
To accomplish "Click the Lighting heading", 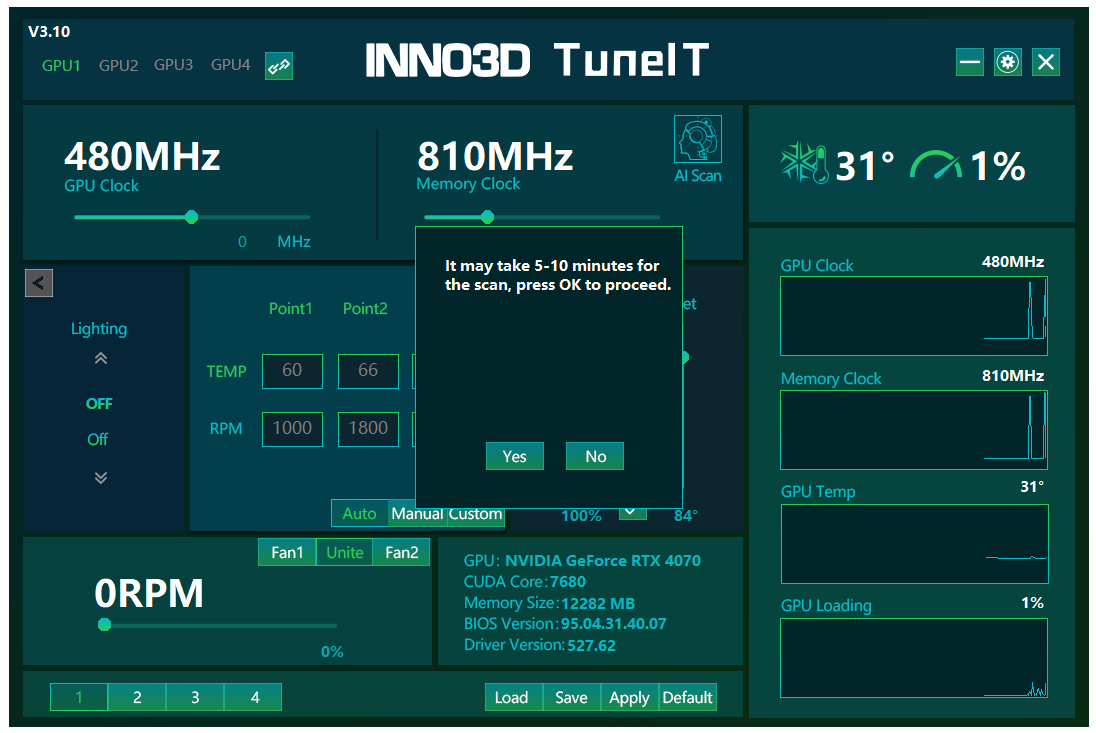I will (99, 328).
